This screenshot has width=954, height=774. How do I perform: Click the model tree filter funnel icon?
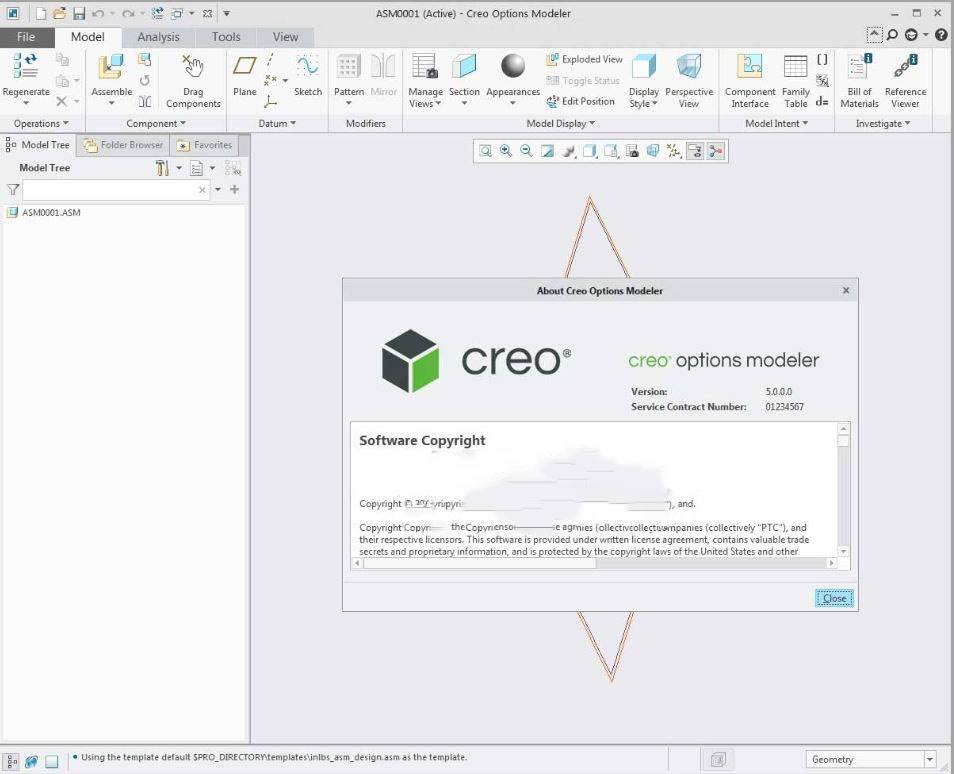pos(13,190)
